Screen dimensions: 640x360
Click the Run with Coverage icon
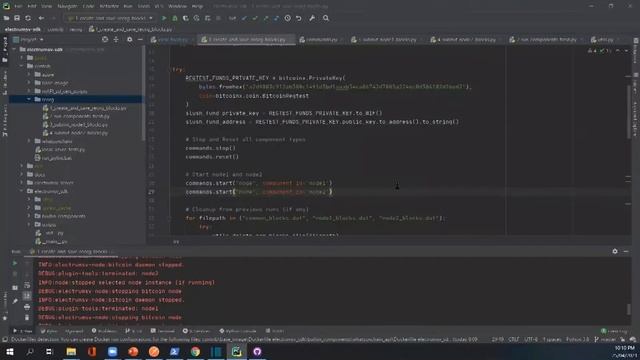click(x=186, y=18)
